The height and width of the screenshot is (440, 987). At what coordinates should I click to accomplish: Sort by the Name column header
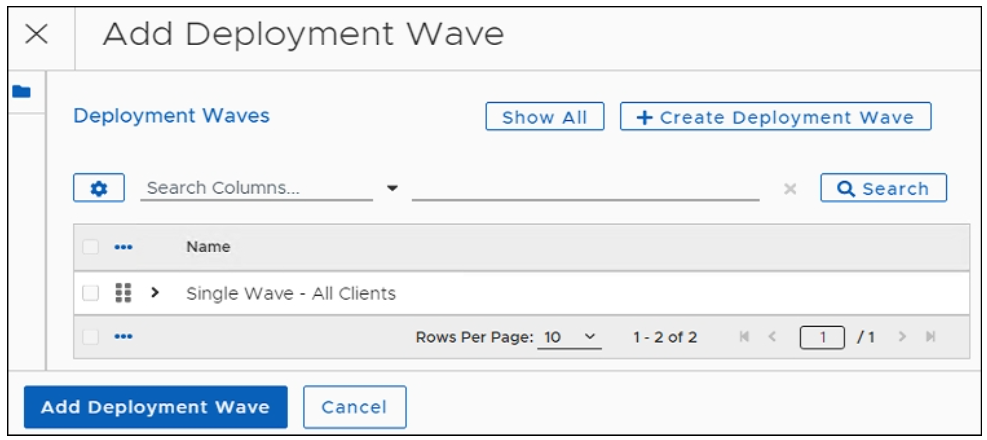[x=208, y=247]
